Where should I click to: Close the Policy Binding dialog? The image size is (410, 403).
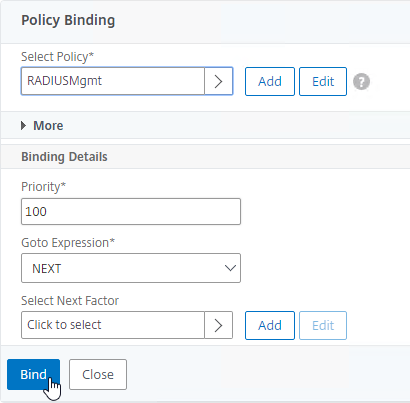click(x=98, y=374)
